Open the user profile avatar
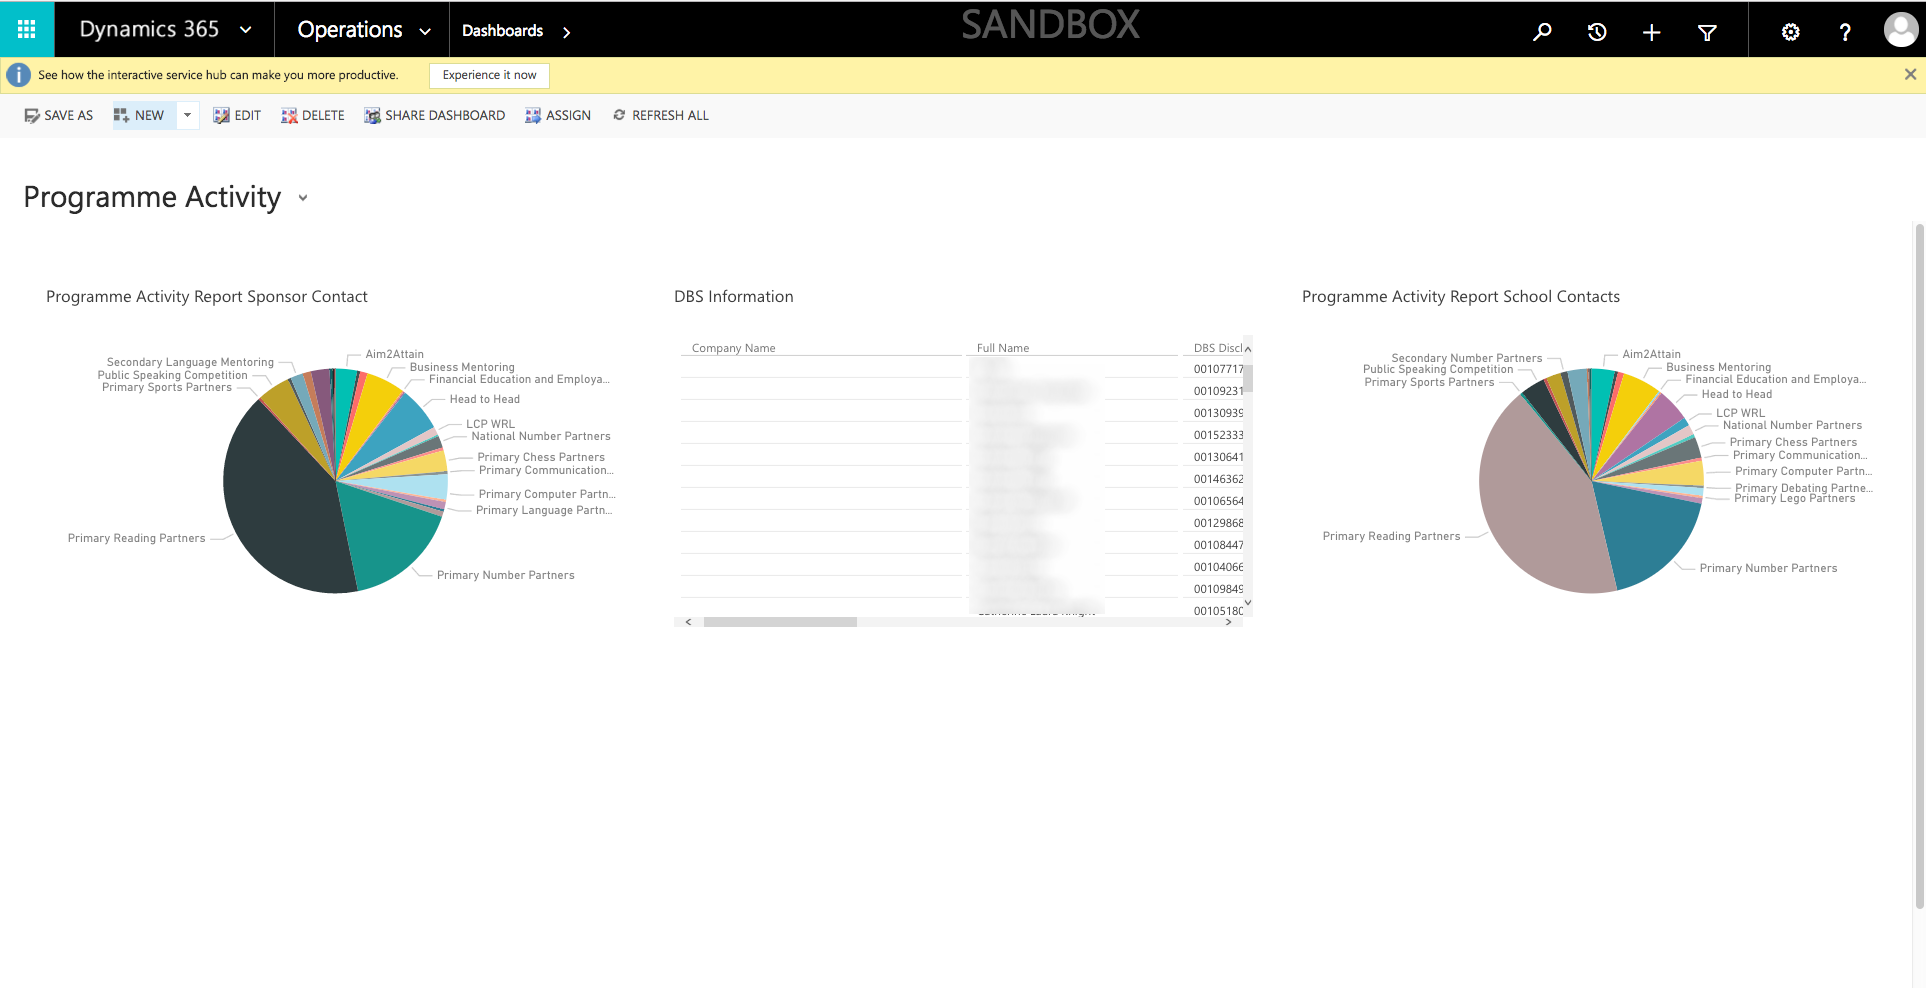The width and height of the screenshot is (1926, 988). [1900, 30]
